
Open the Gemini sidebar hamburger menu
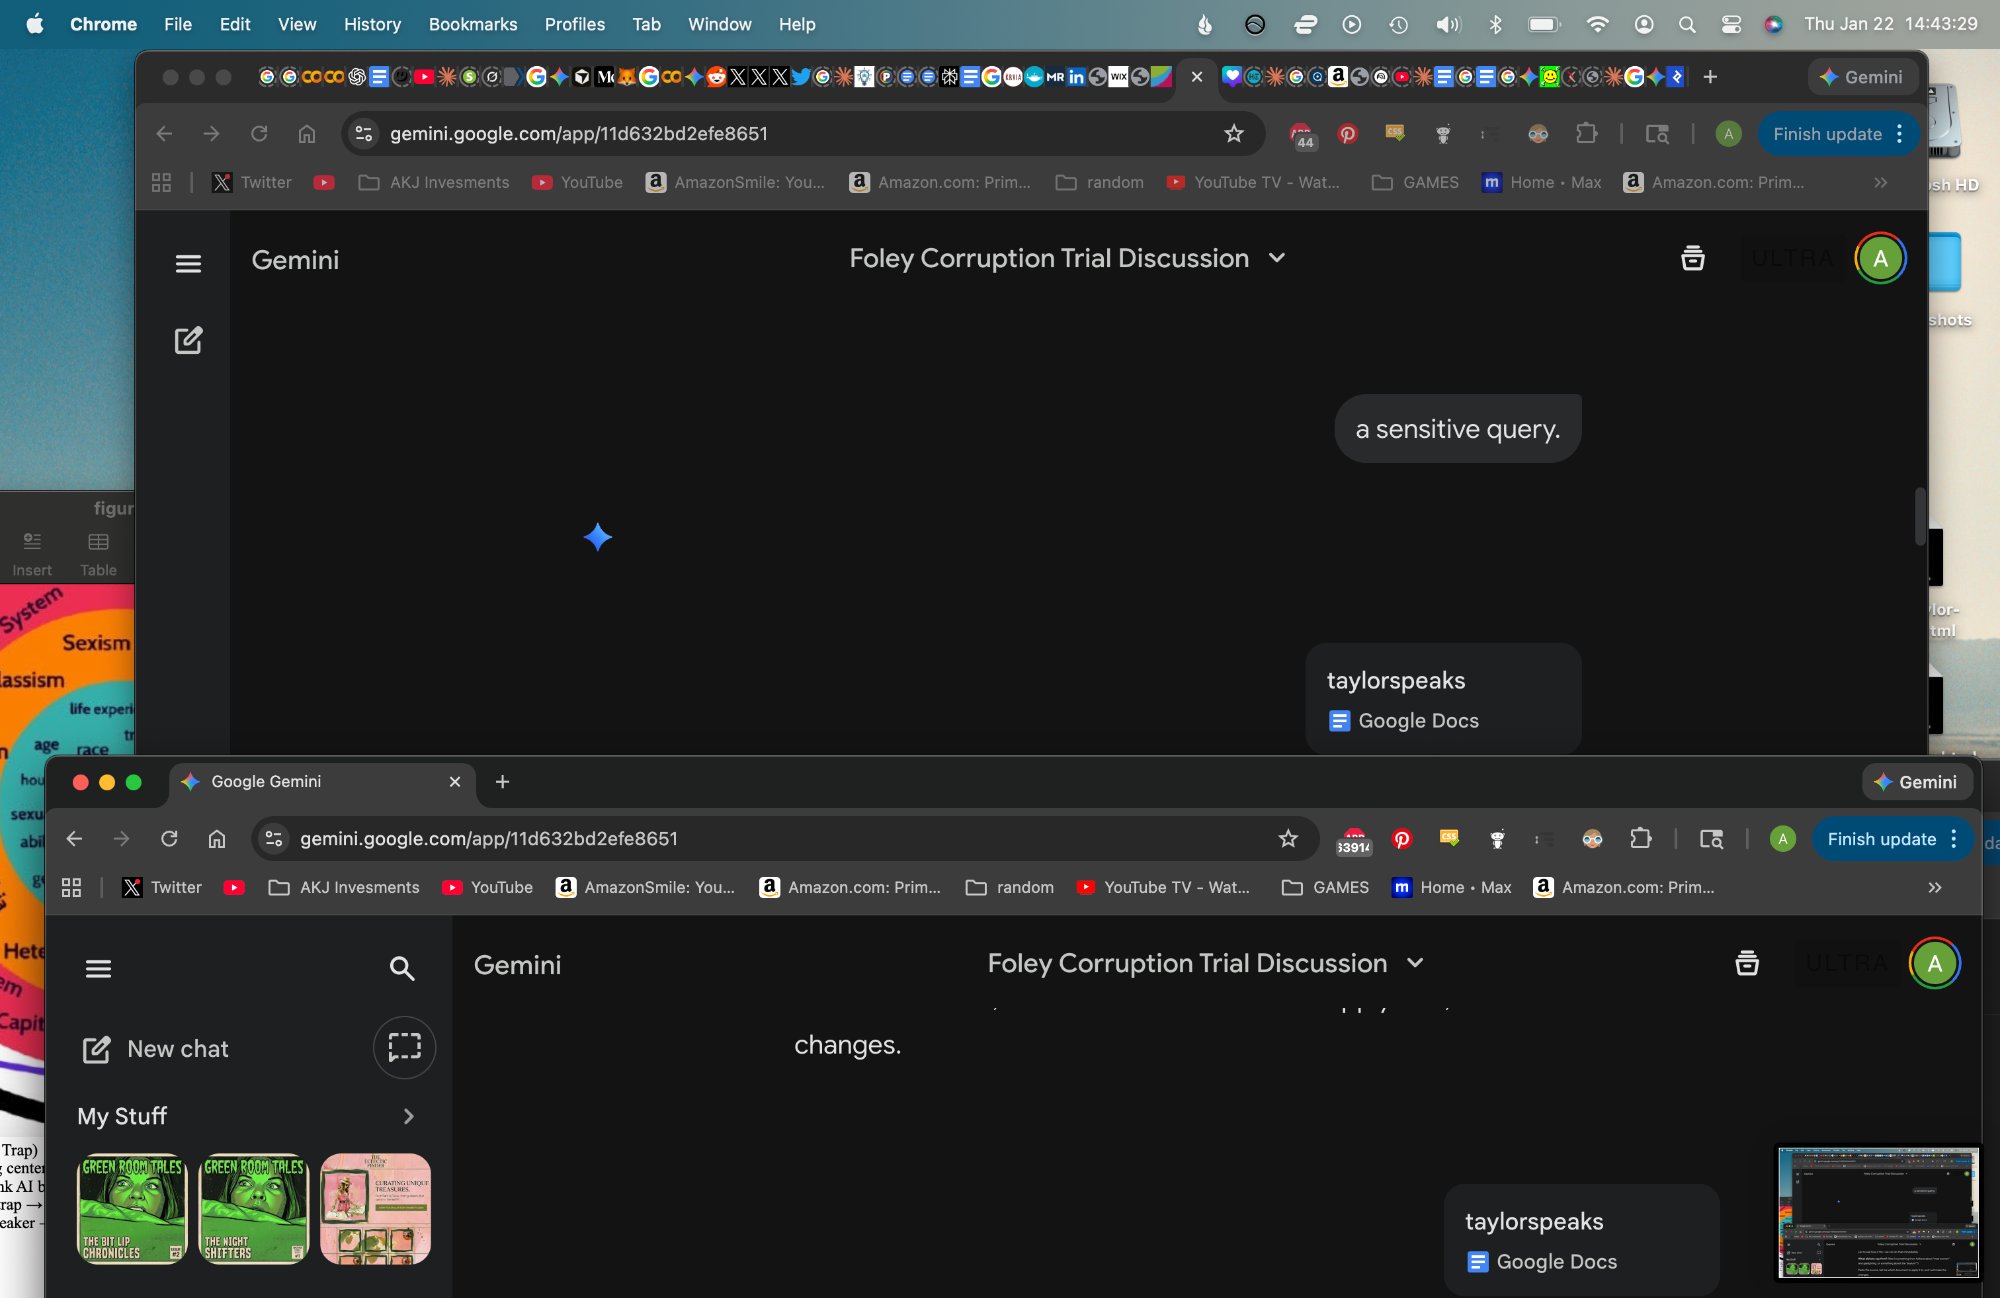(x=98, y=968)
